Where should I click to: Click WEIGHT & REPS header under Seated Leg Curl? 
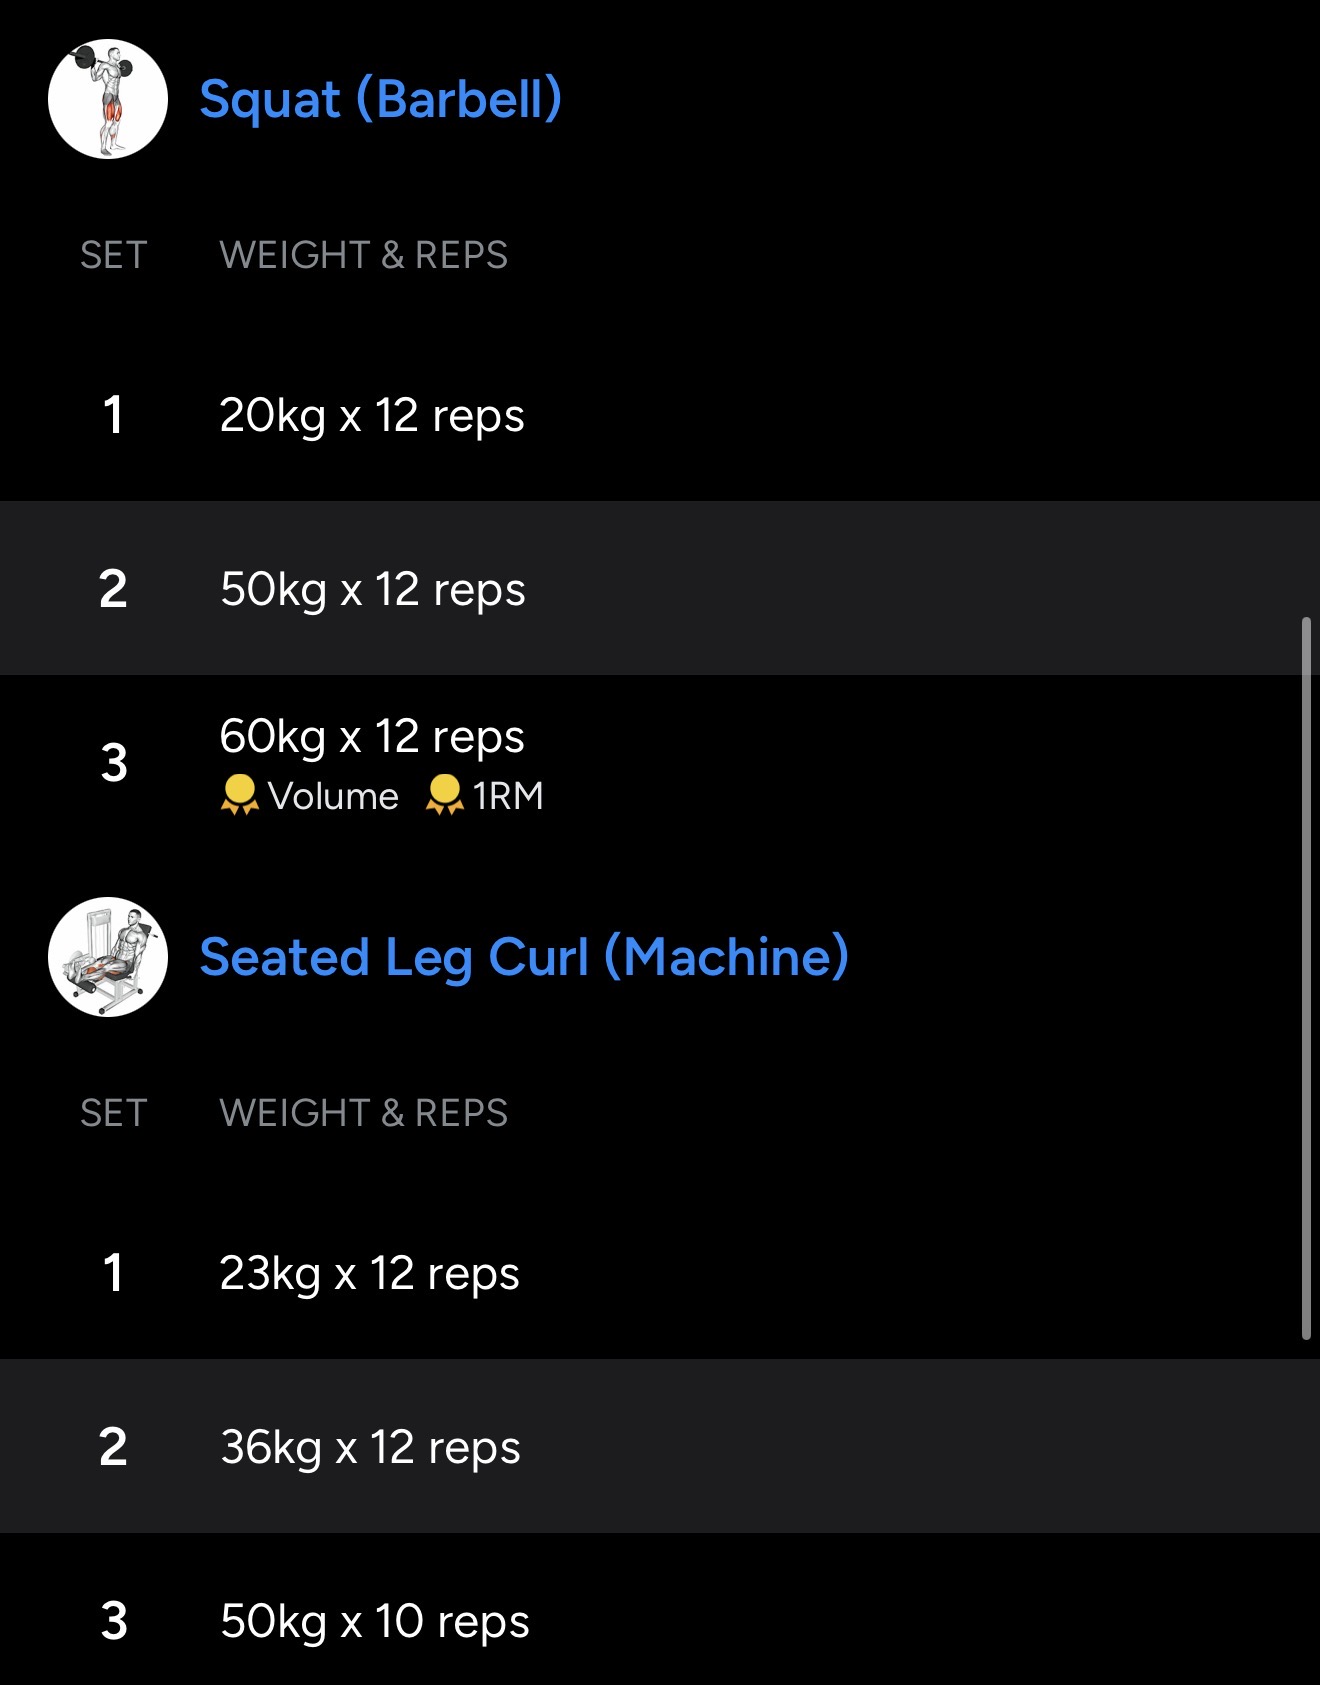coord(363,1113)
